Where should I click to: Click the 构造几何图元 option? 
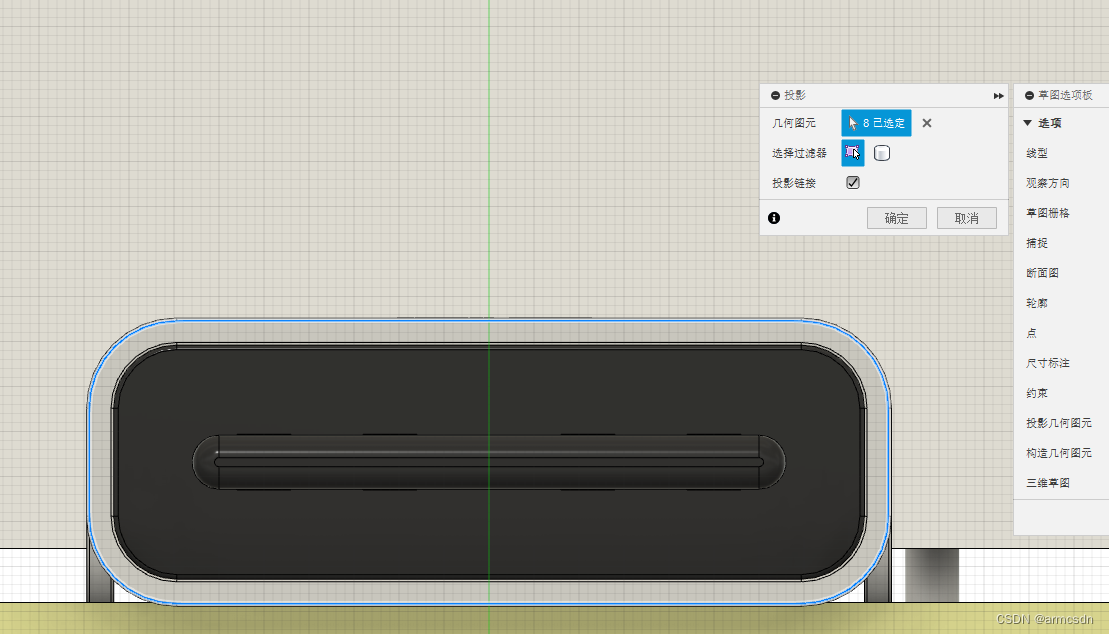coord(1059,453)
